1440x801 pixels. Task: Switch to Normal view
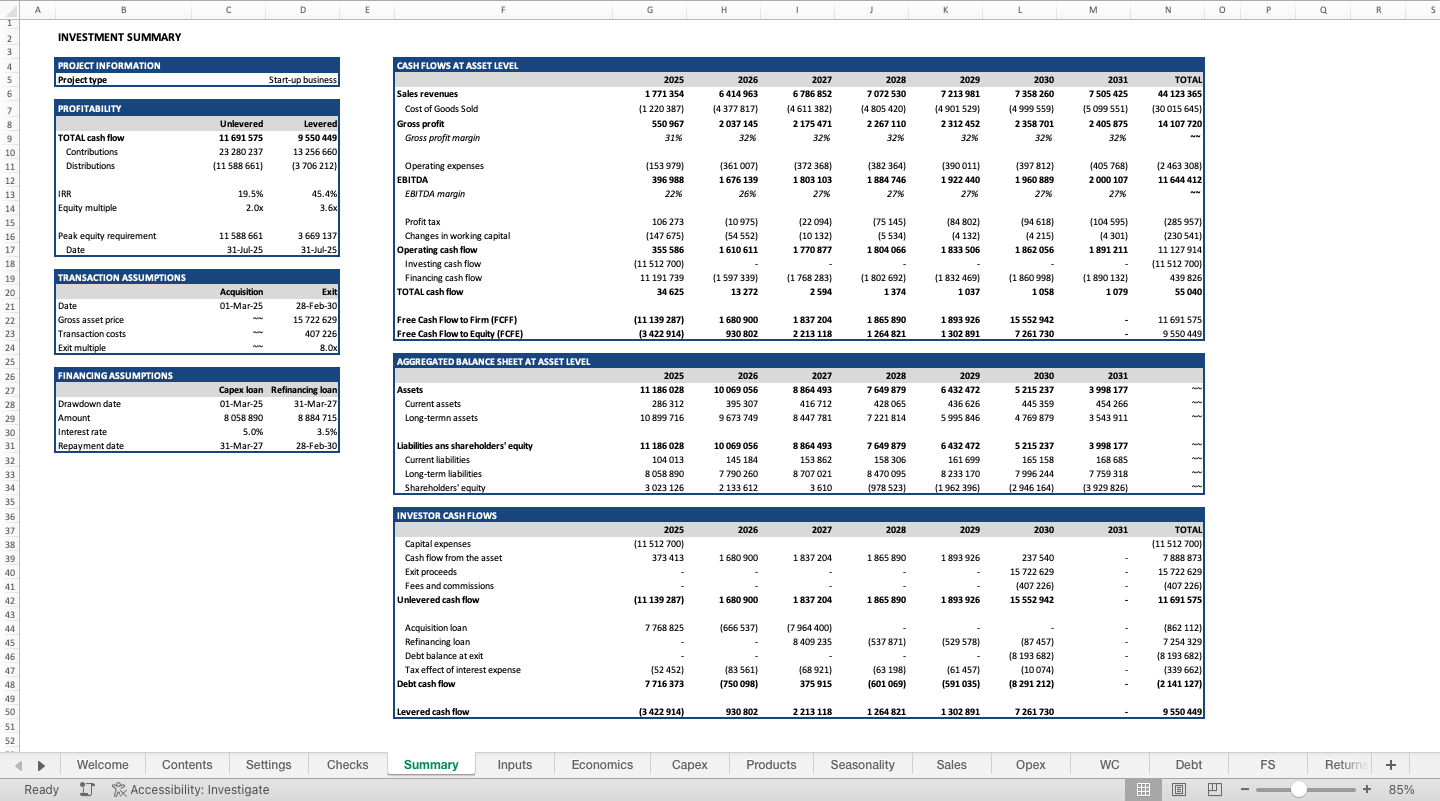[x=1143, y=789]
